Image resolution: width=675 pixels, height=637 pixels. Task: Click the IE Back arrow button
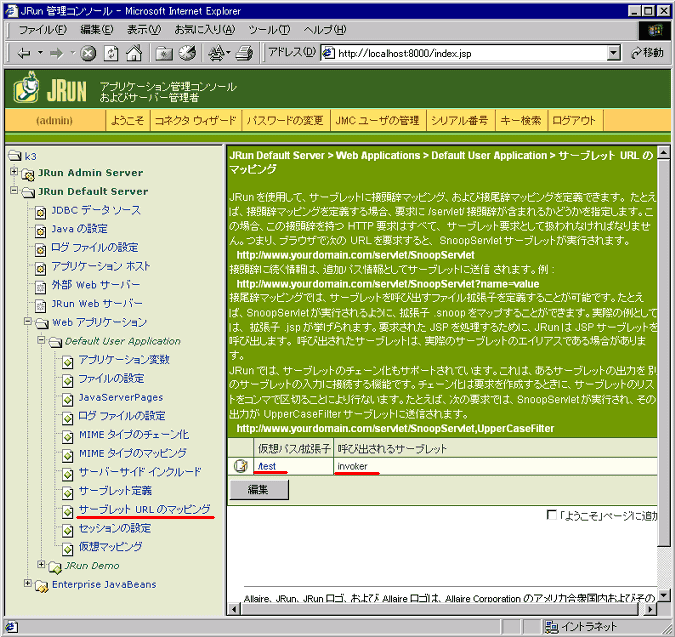click(x=24, y=53)
